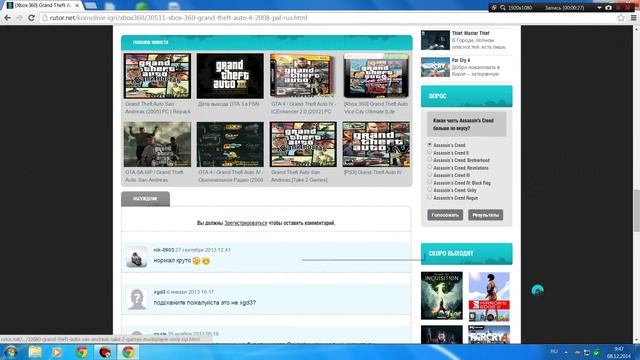The image size is (640, 360).
Task: Open the Grand Theft Auto III thumbnail
Action: click(x=230, y=76)
